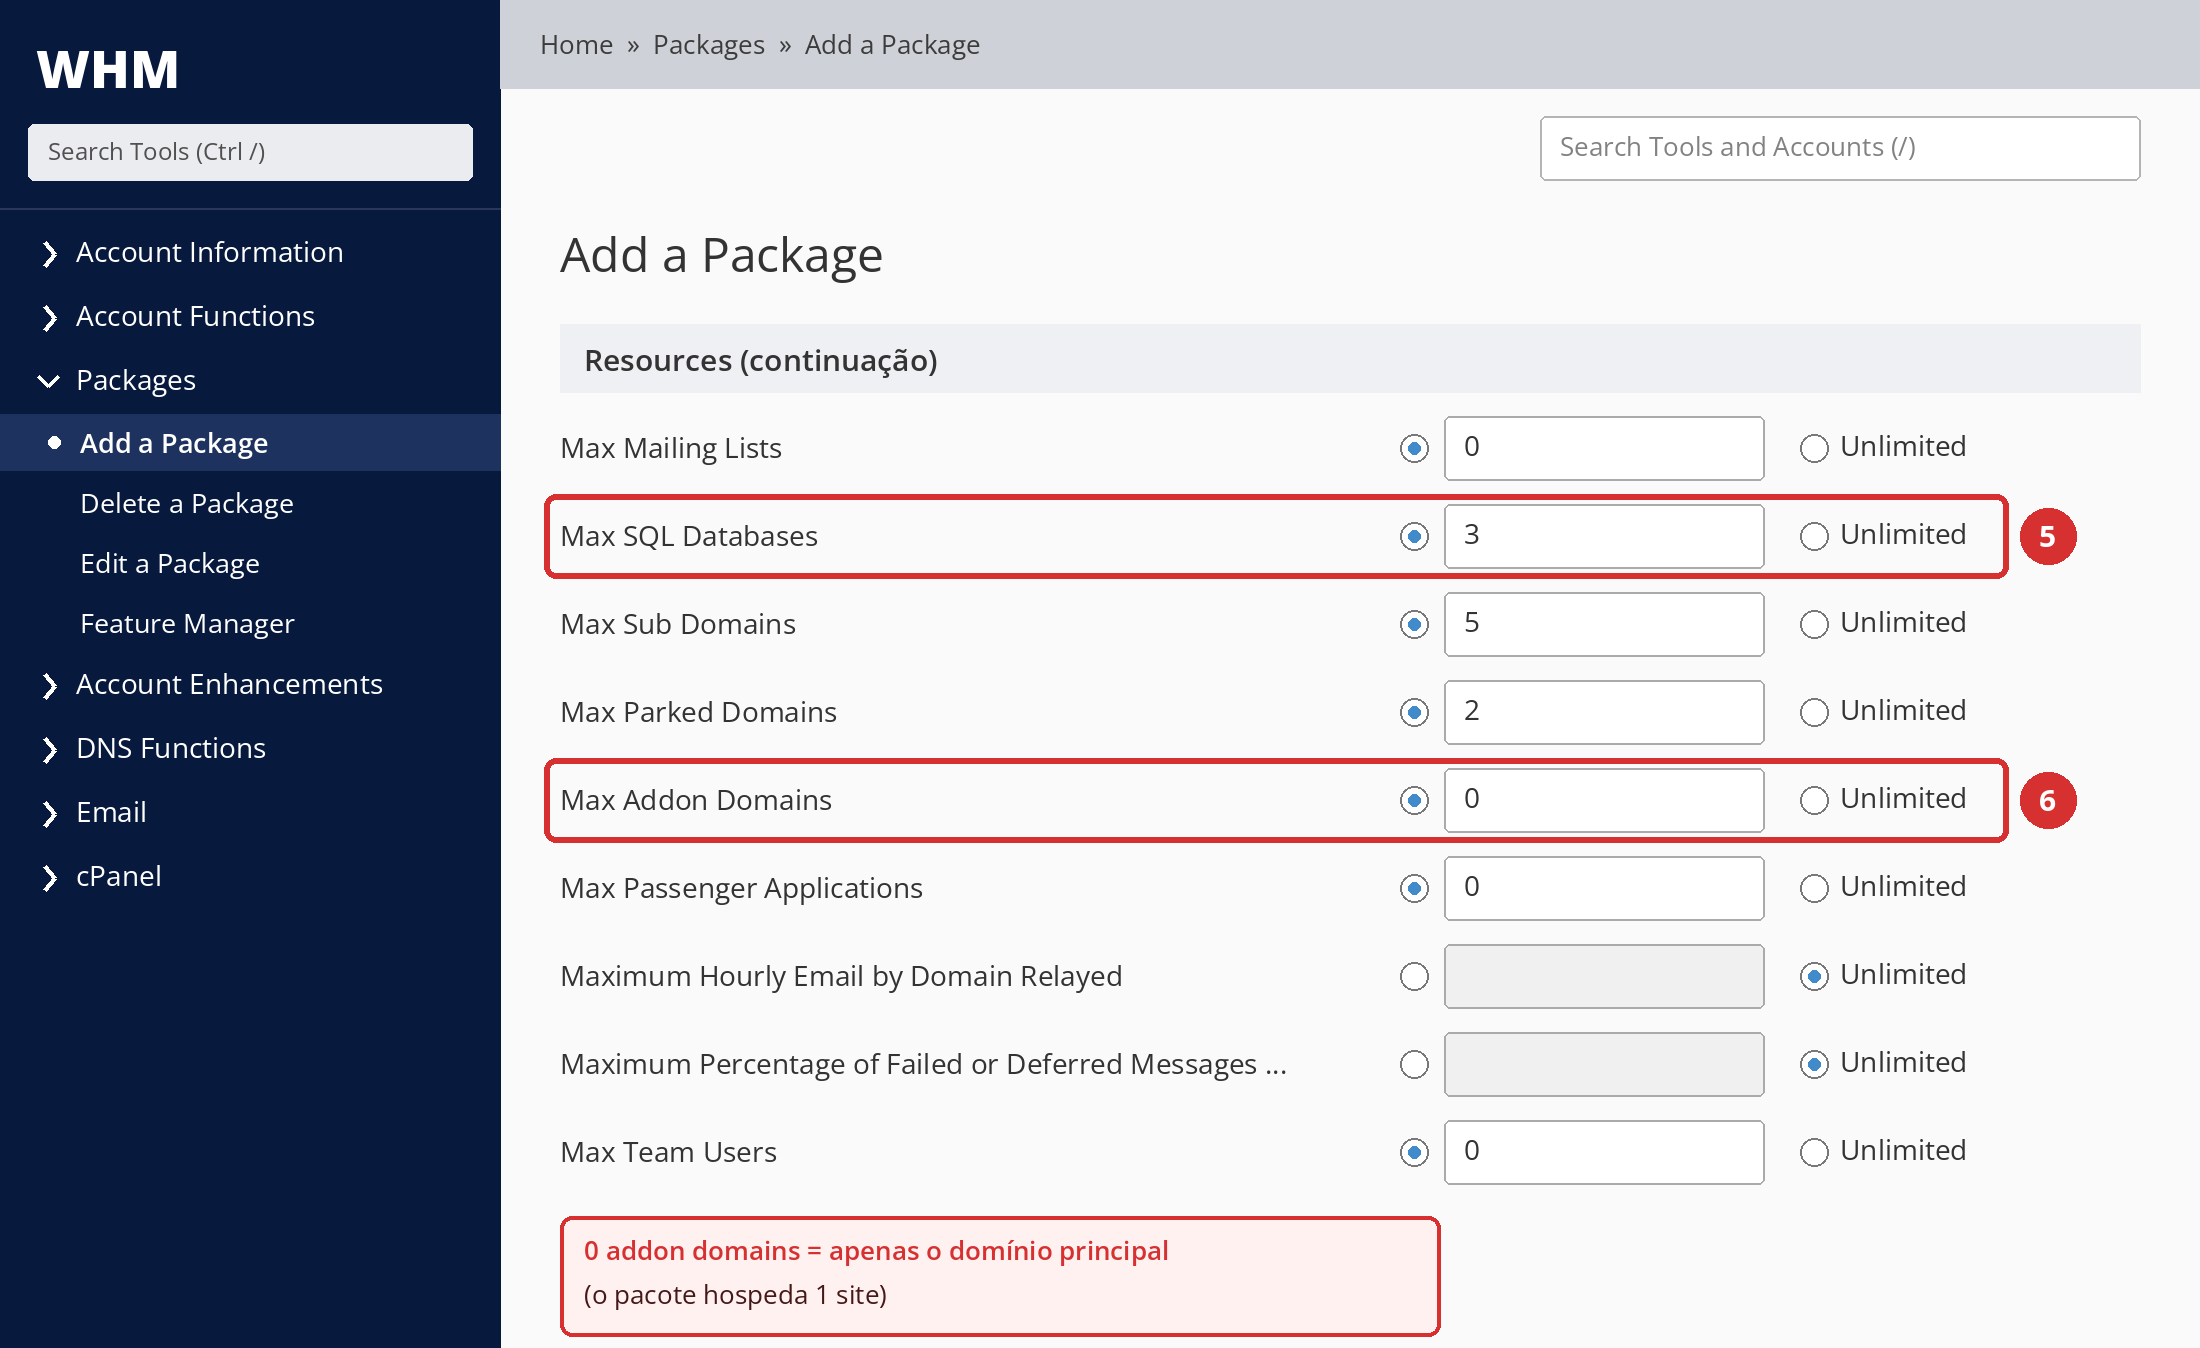The height and width of the screenshot is (1348, 2200).
Task: Click the red step 6 badge
Action: pos(2047,800)
